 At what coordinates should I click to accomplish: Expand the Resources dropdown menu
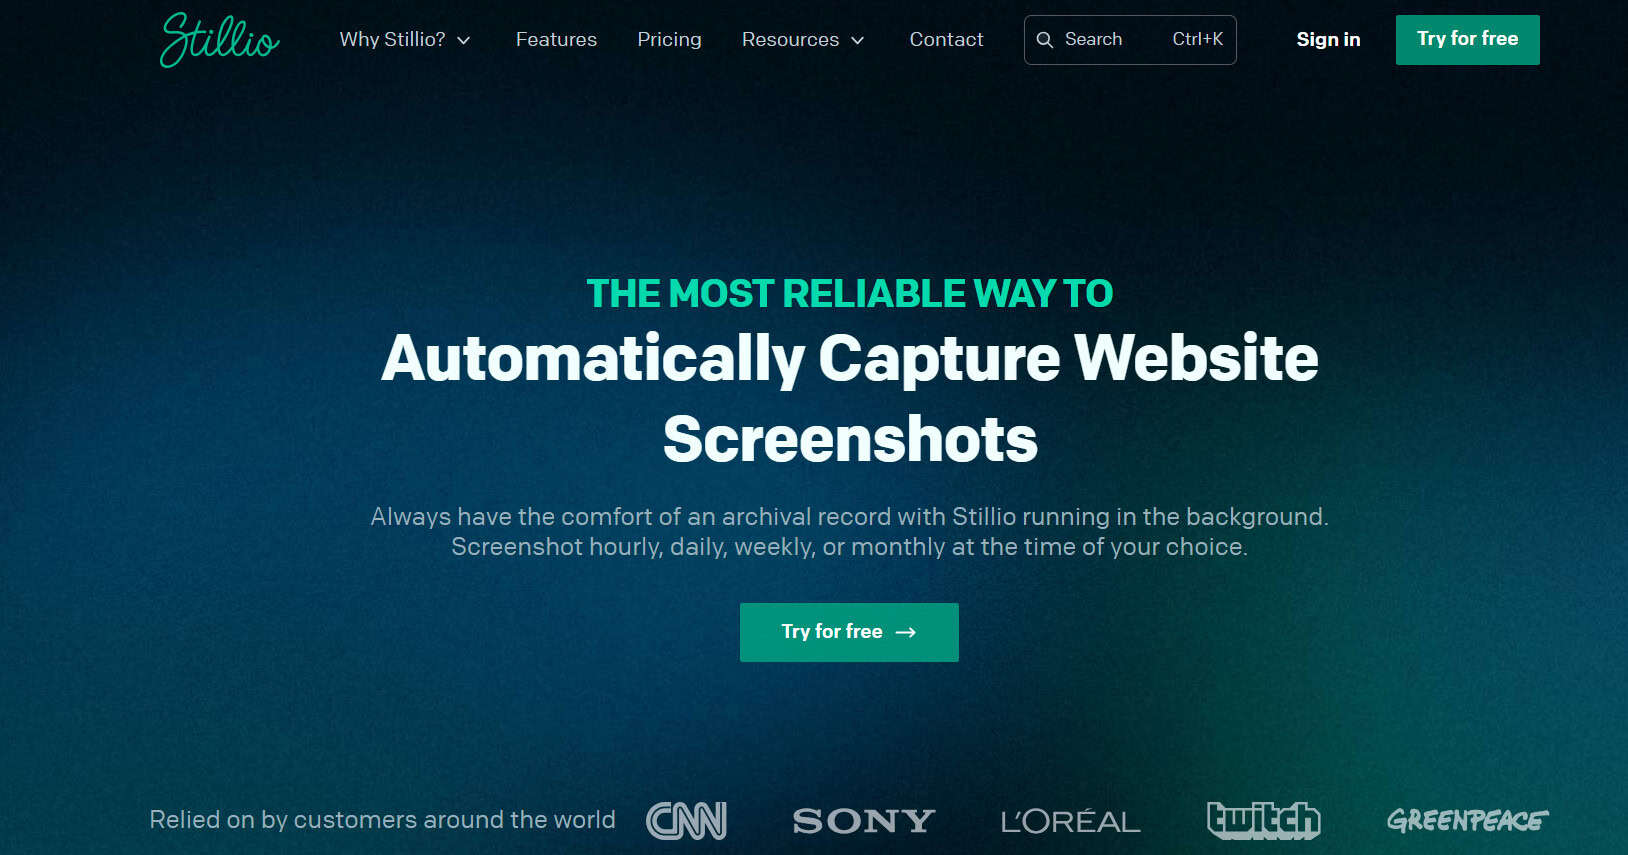point(803,40)
